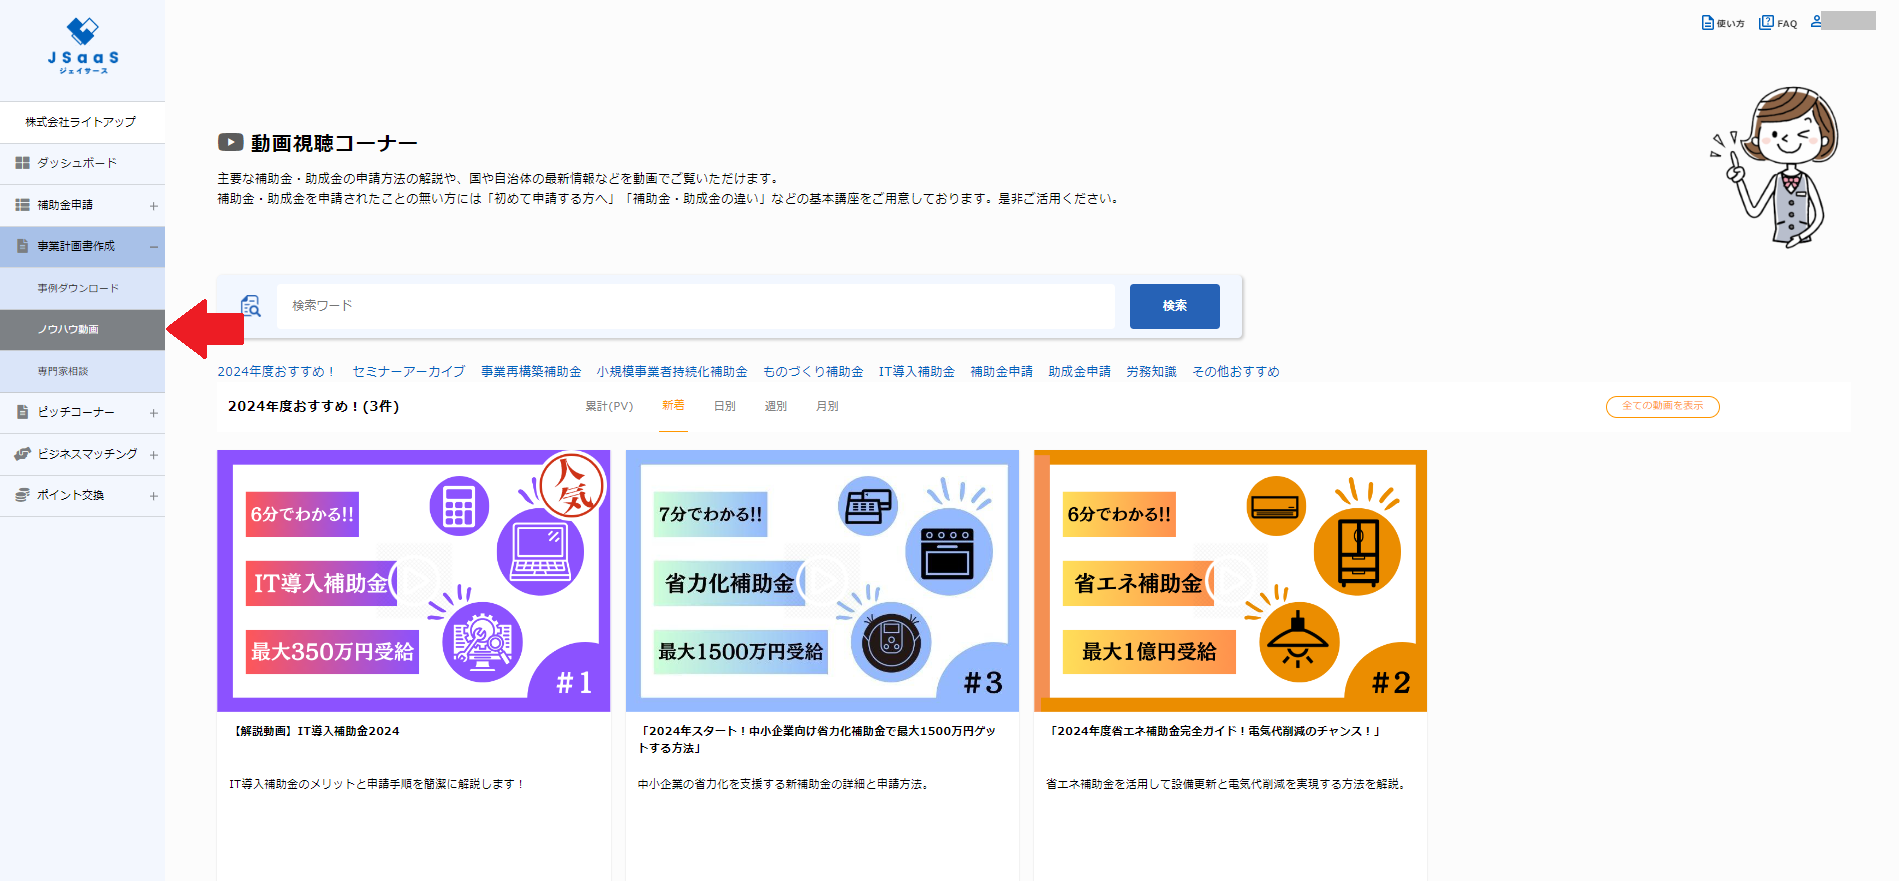Viewport: 1899px width, 881px height.
Task: Switch to 日別 sort tab
Action: (725, 406)
